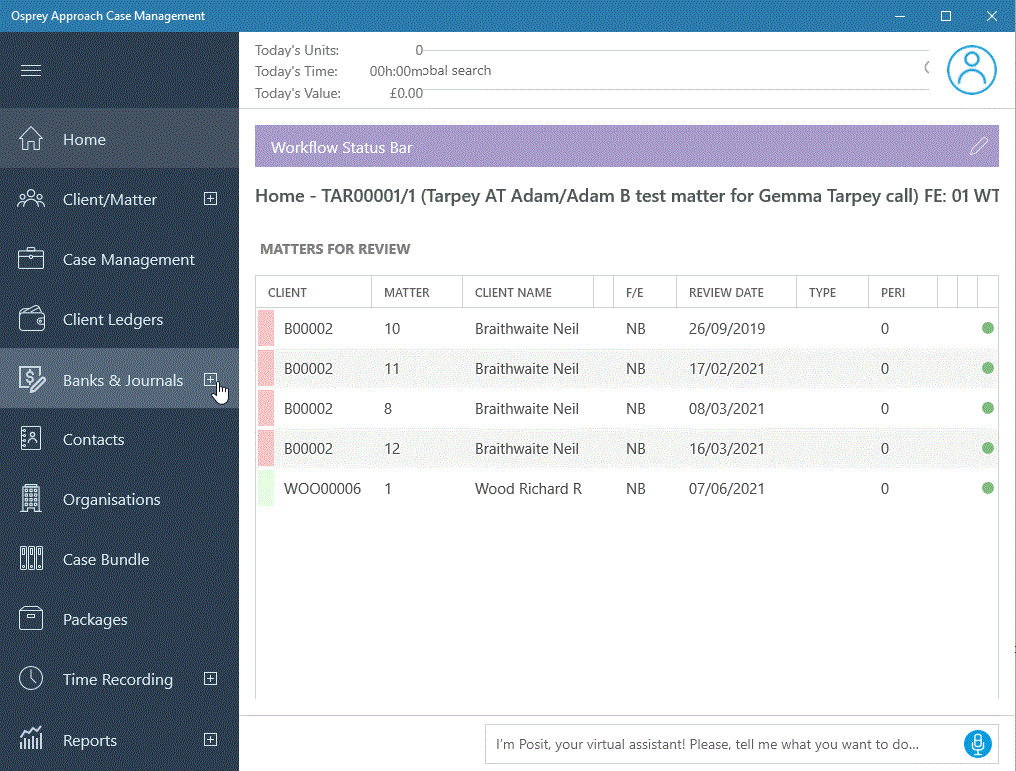Click the Banks & Journals dollar icon
1016x771 pixels.
click(31, 379)
